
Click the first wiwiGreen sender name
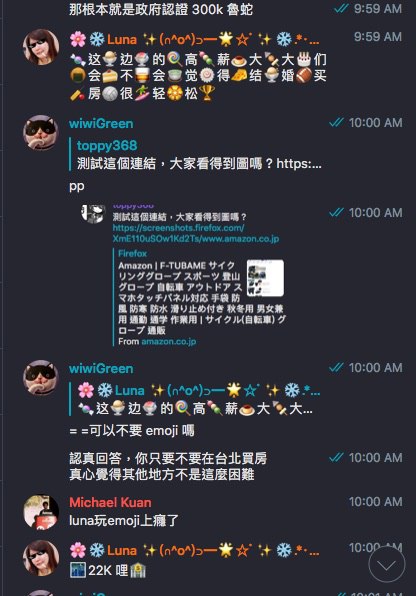pos(101,124)
